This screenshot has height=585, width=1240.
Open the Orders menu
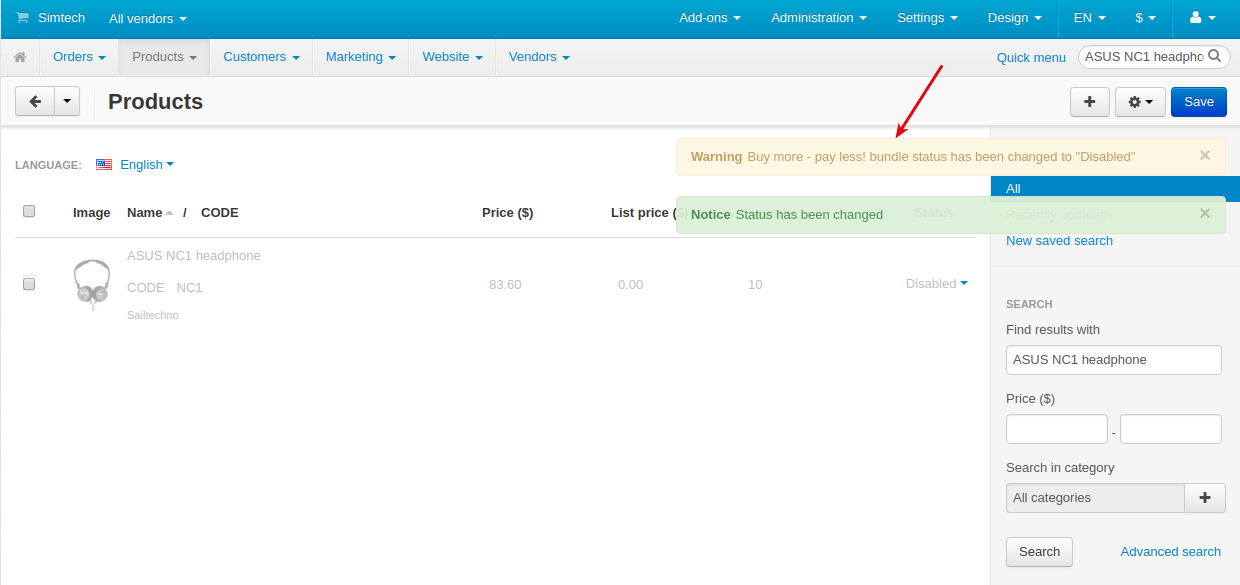(79, 57)
